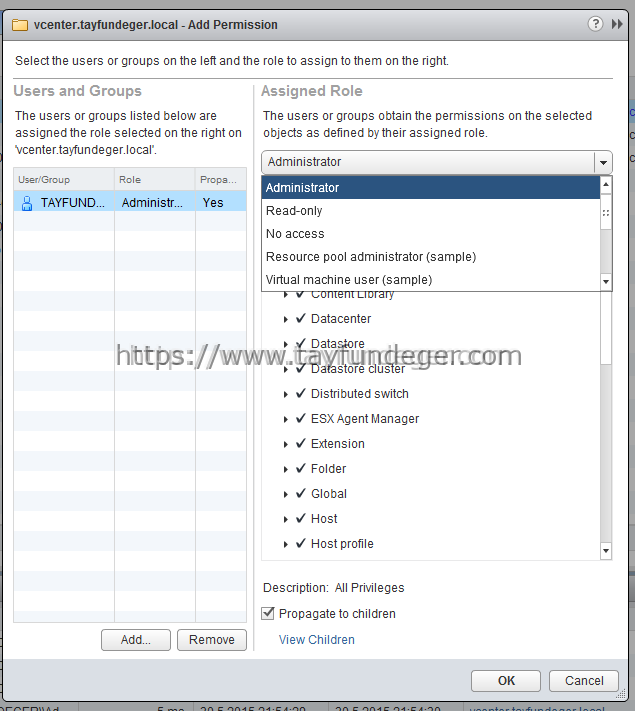The width and height of the screenshot is (635, 711).
Task: Toggle the Datacenter privilege checkmark
Action: click(x=301, y=318)
